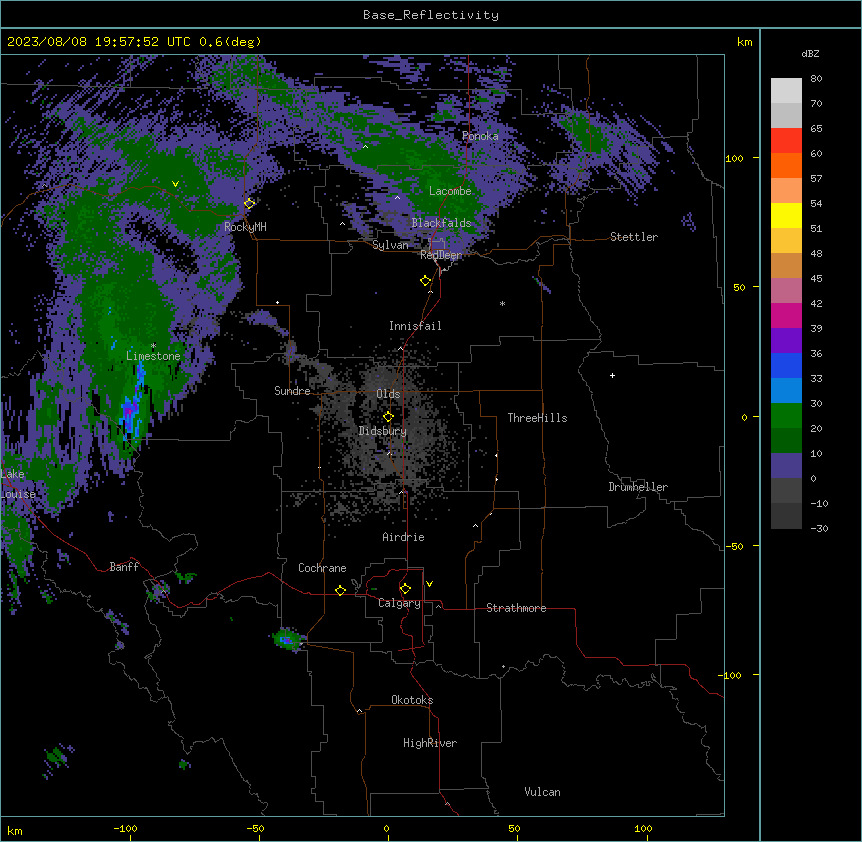Click the Strathmore label
Image resolution: width=862 pixels, height=842 pixels.
coord(516,608)
